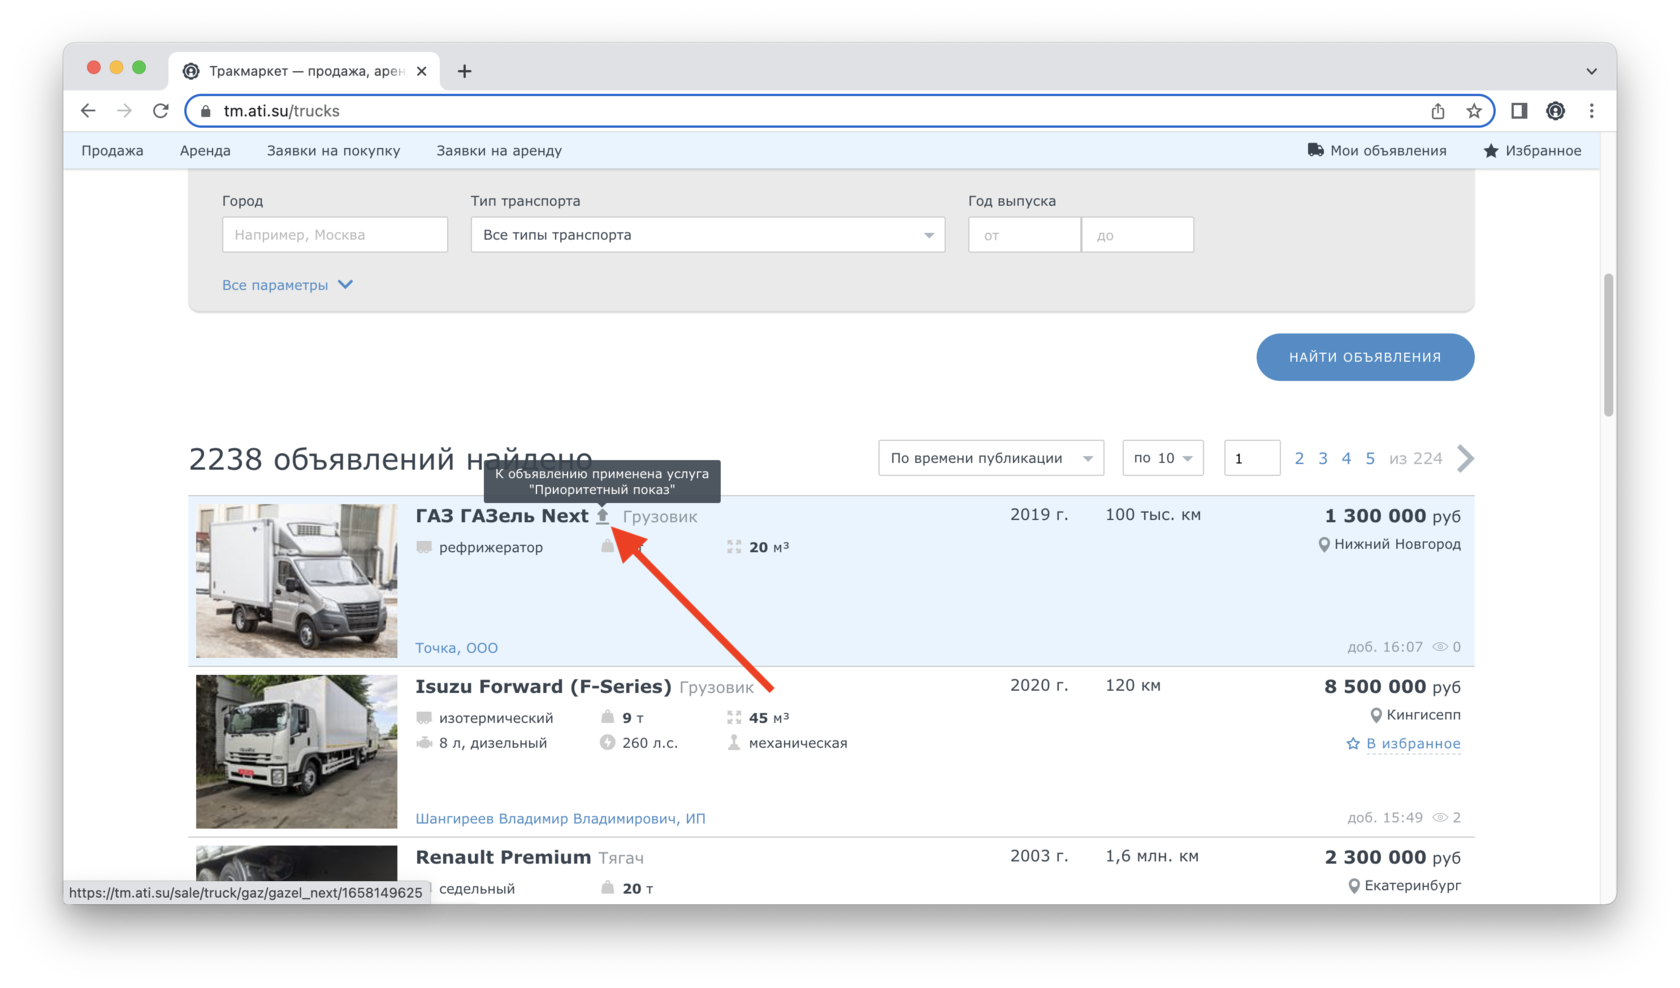Image resolution: width=1680 pixels, height=988 pixels.
Task: Click the share icon in address bar
Action: point(1438,111)
